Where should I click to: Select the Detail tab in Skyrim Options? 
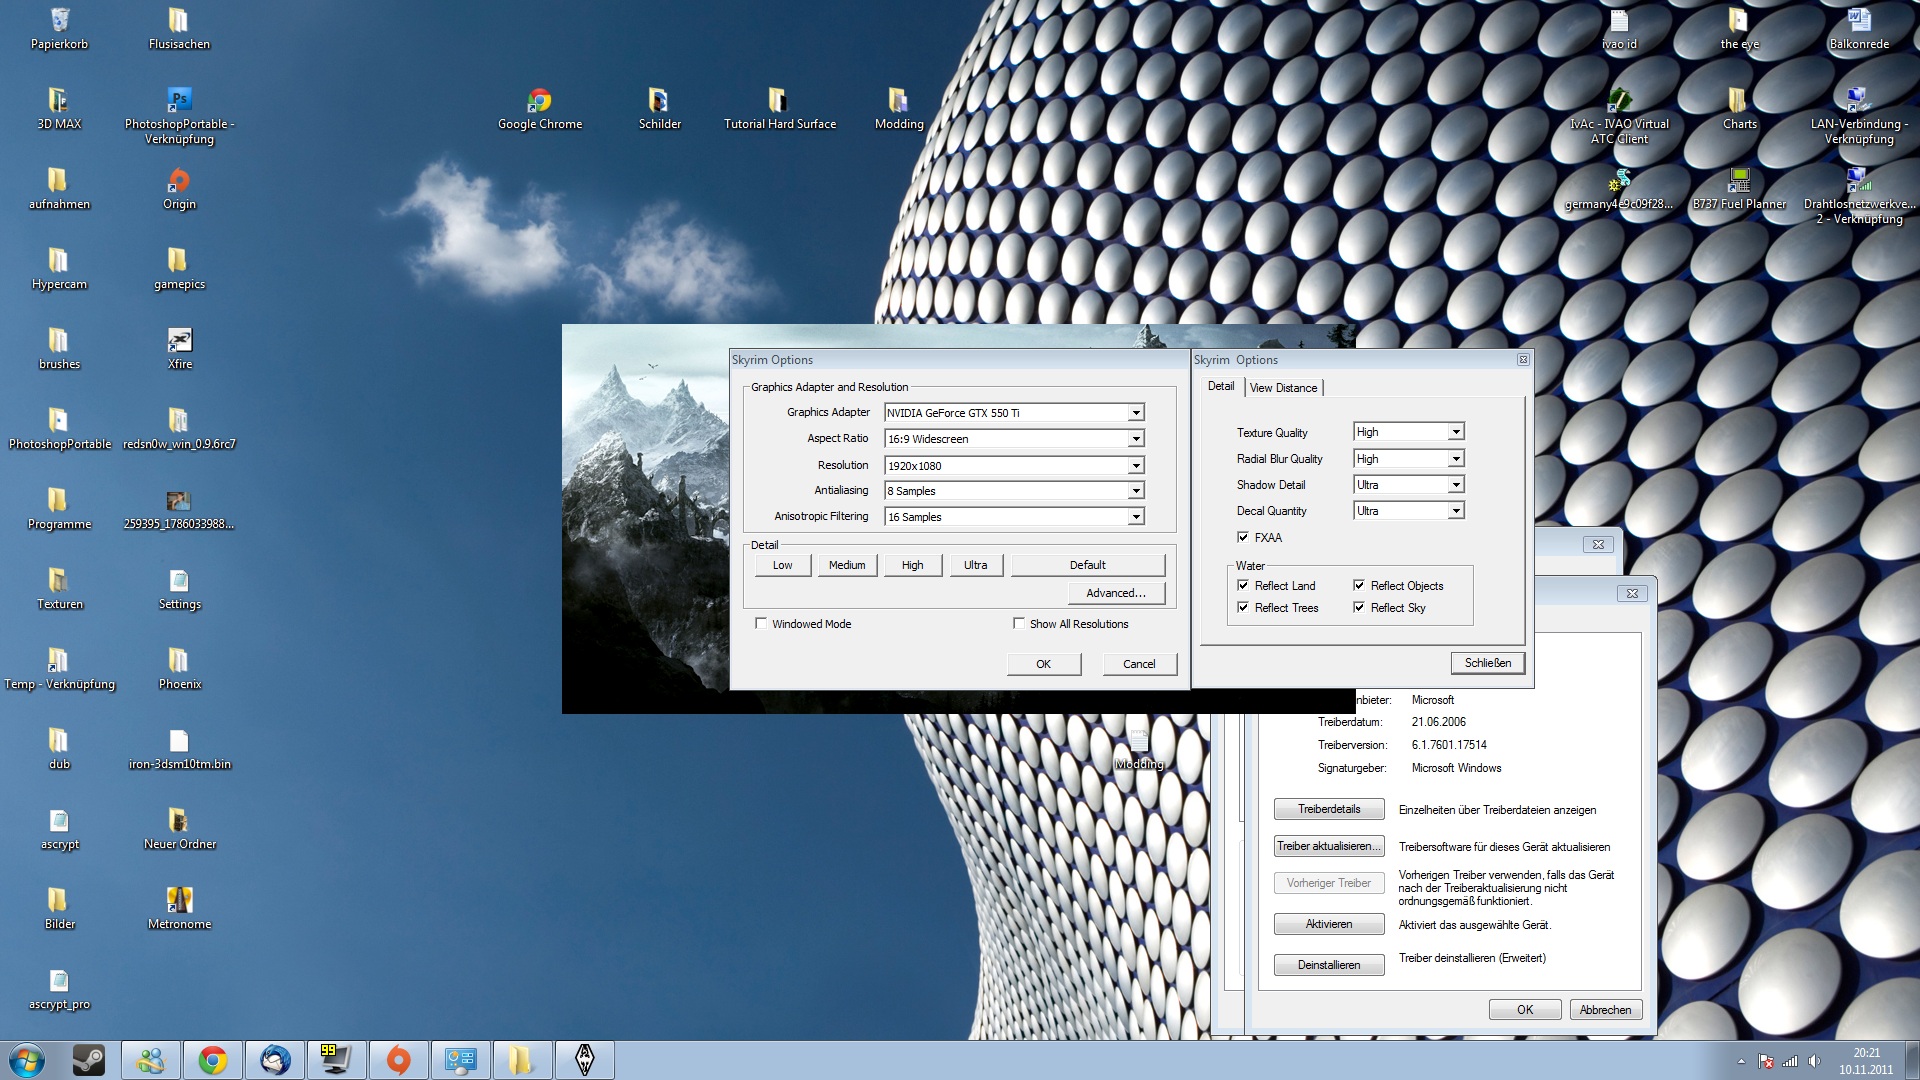click(x=1221, y=386)
